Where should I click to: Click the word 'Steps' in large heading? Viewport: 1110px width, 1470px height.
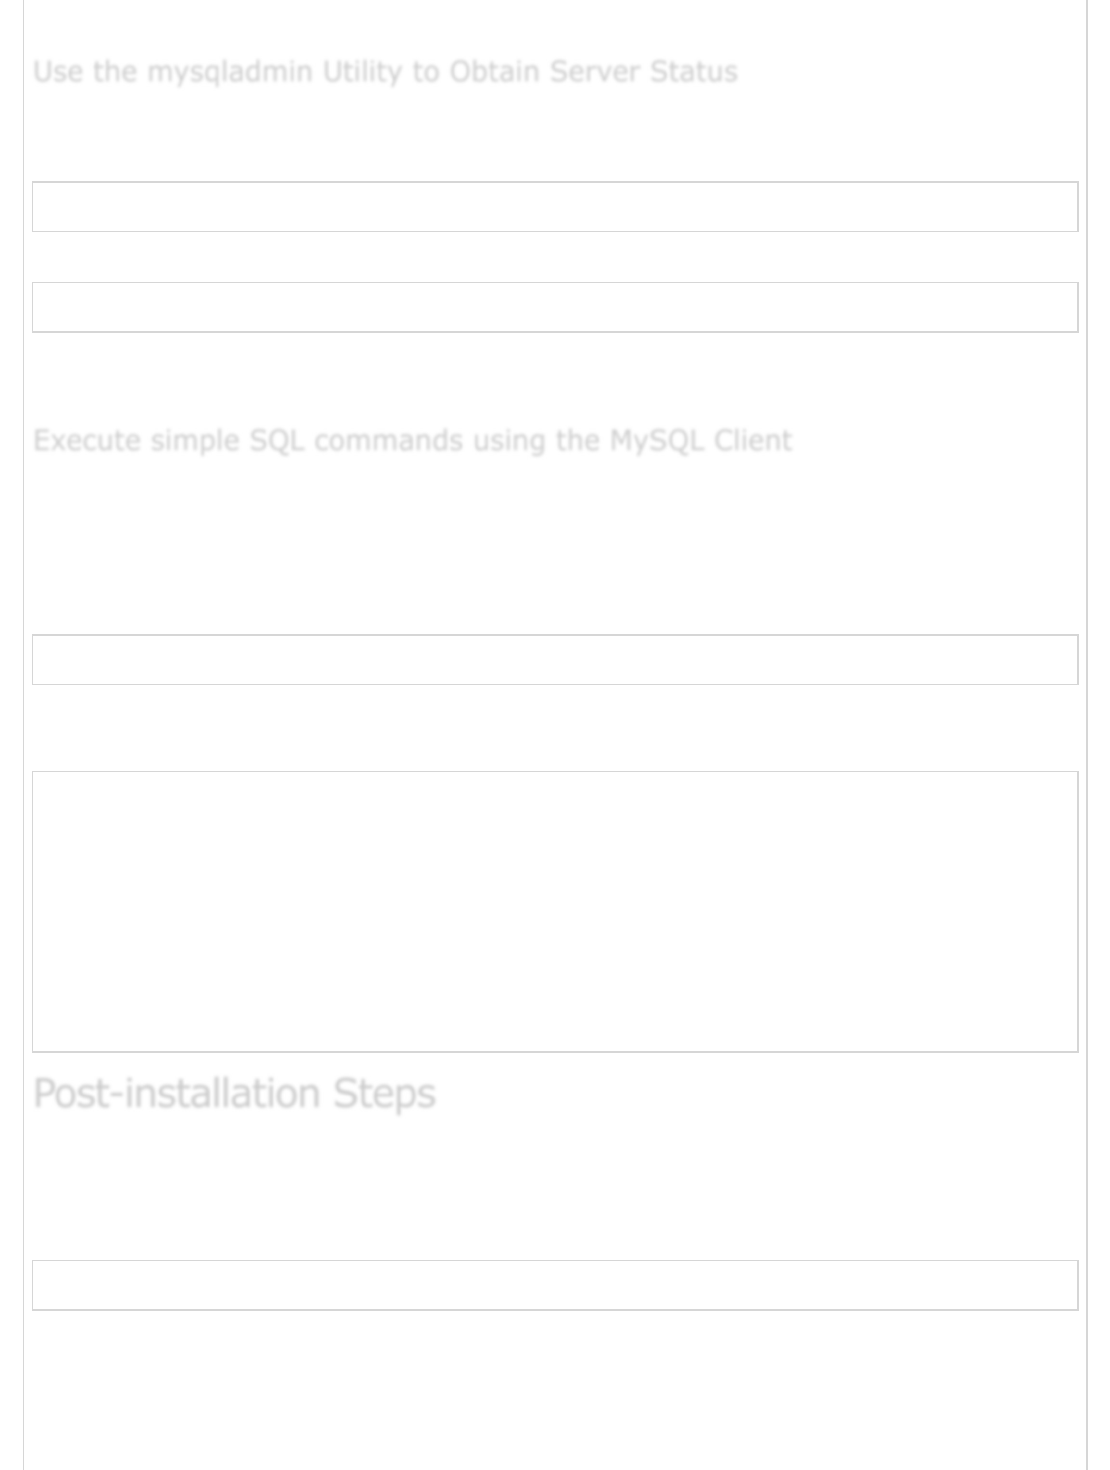[x=384, y=1094]
